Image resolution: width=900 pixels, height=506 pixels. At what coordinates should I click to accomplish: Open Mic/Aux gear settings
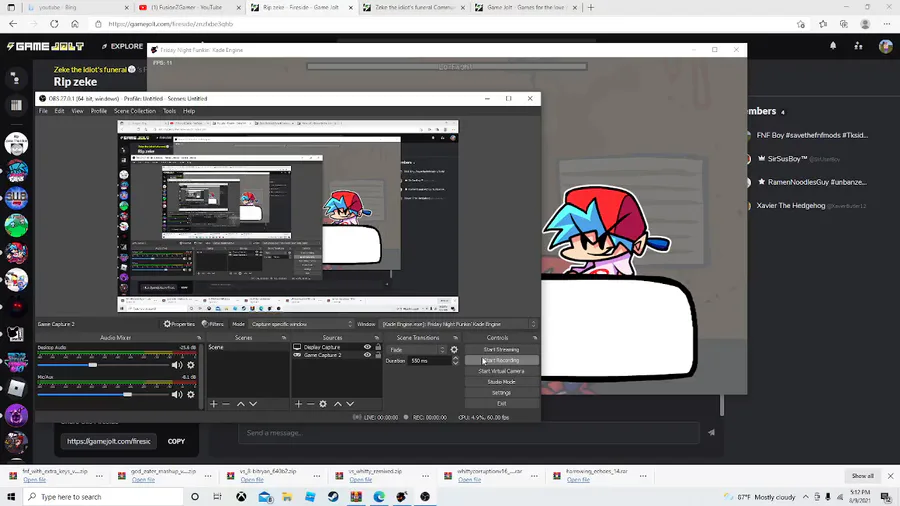[191, 395]
